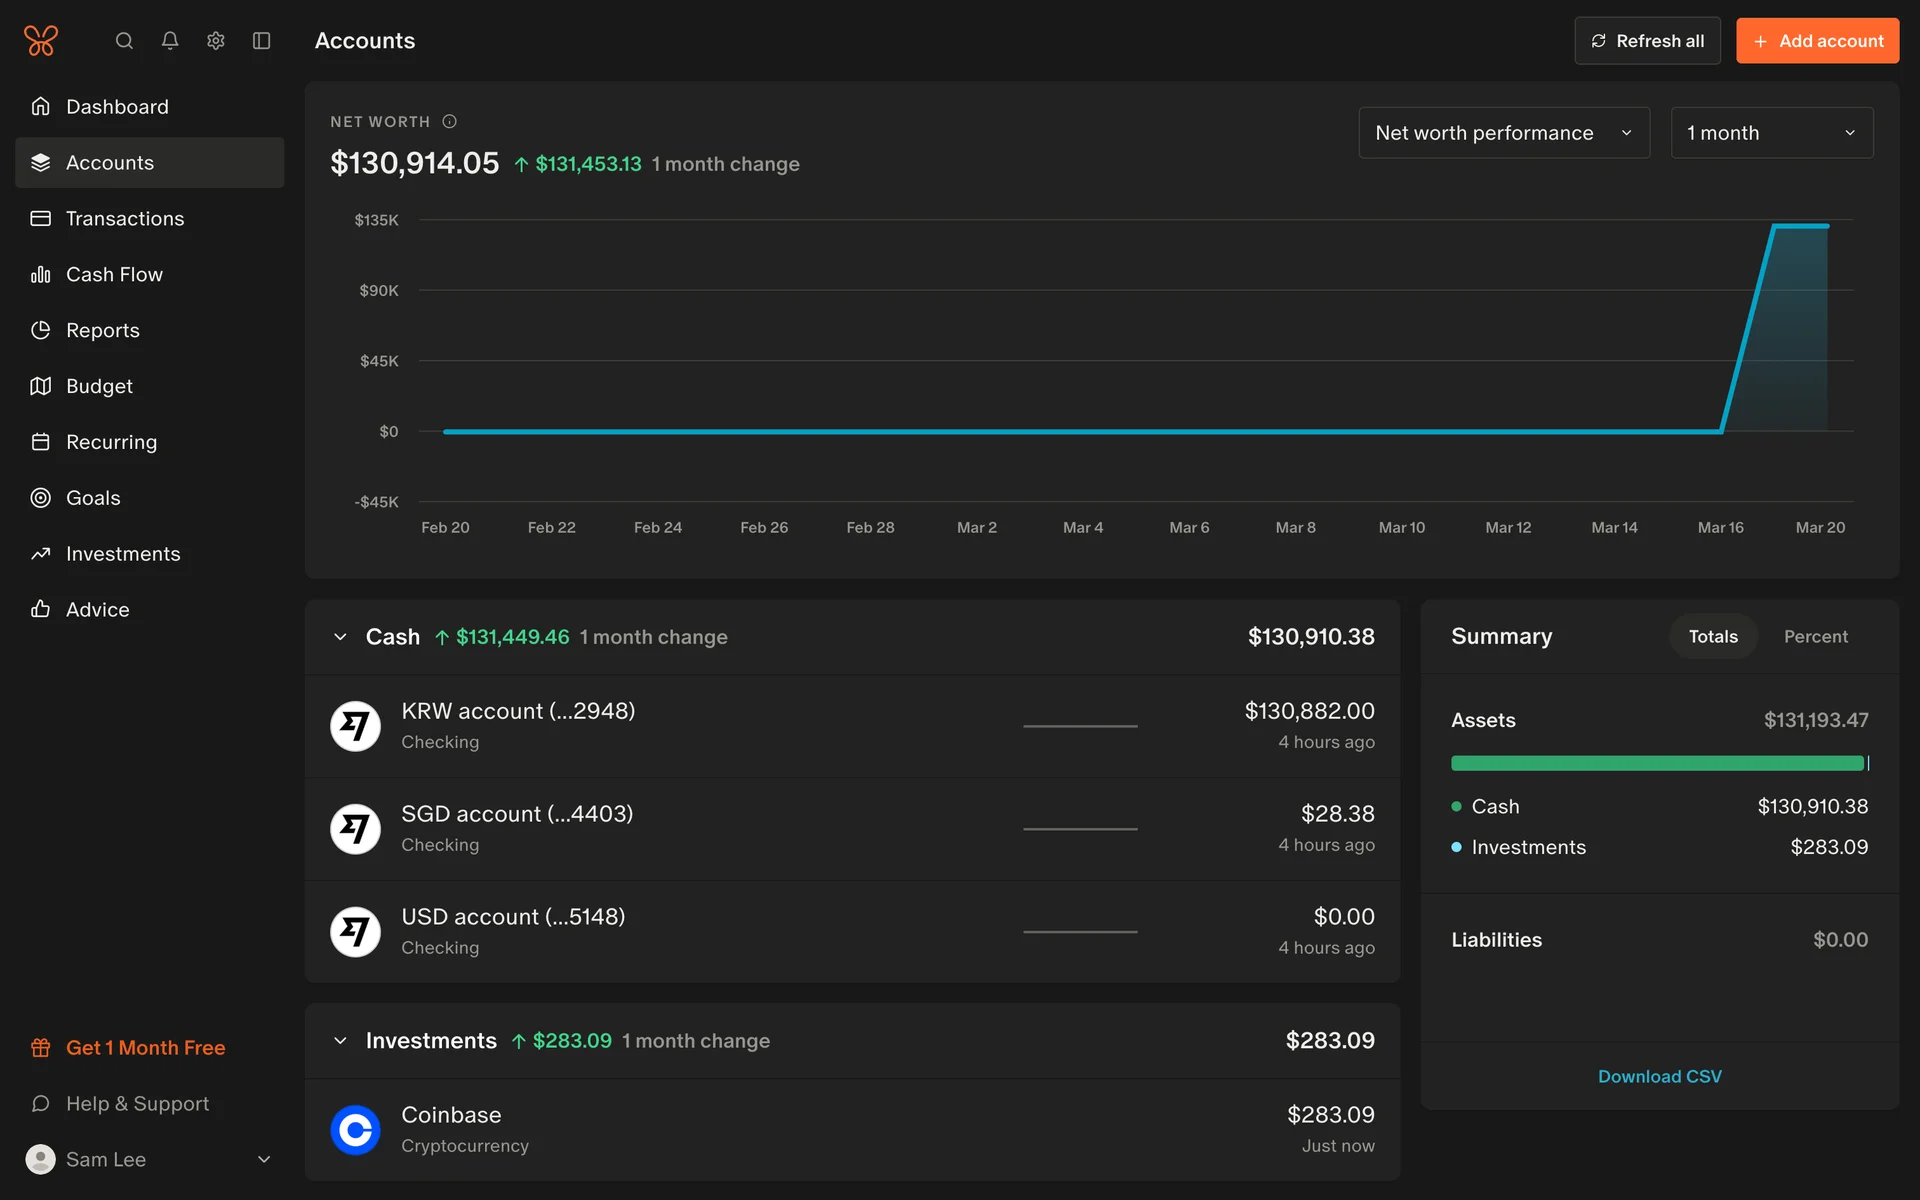Open settings gear icon

(216, 41)
